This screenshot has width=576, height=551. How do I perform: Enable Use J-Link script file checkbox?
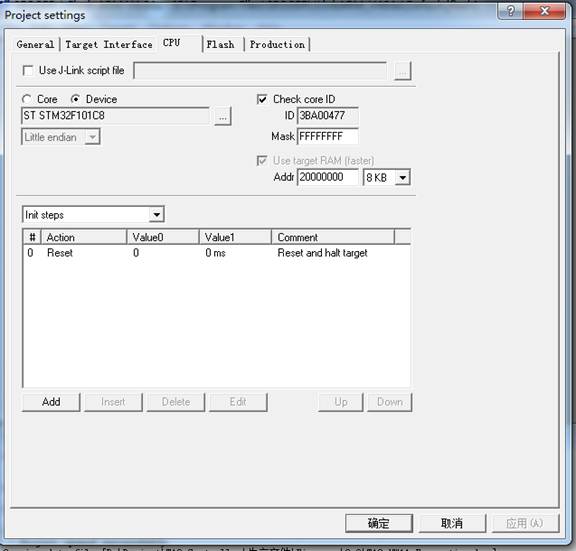coord(28,70)
